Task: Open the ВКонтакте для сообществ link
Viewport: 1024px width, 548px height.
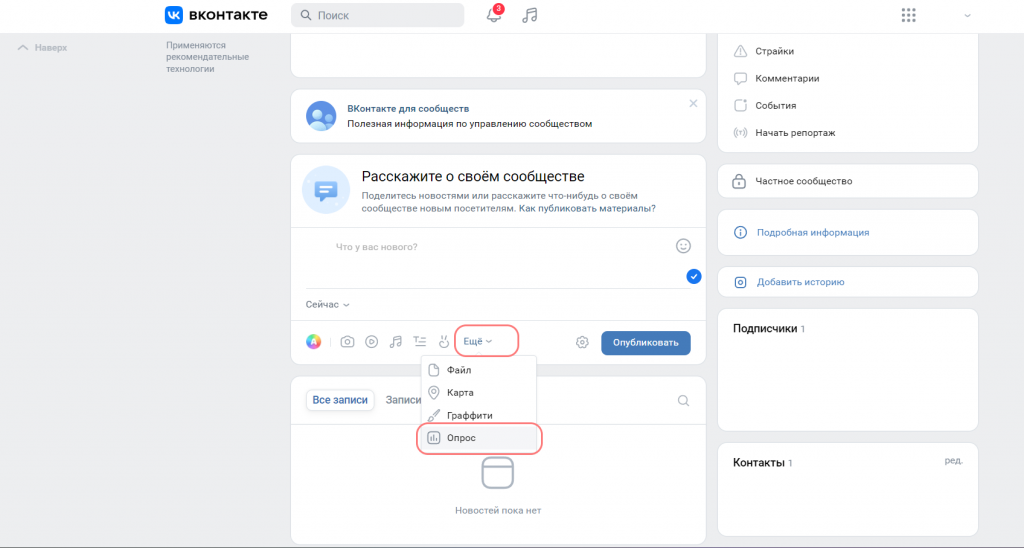Action: (408, 108)
